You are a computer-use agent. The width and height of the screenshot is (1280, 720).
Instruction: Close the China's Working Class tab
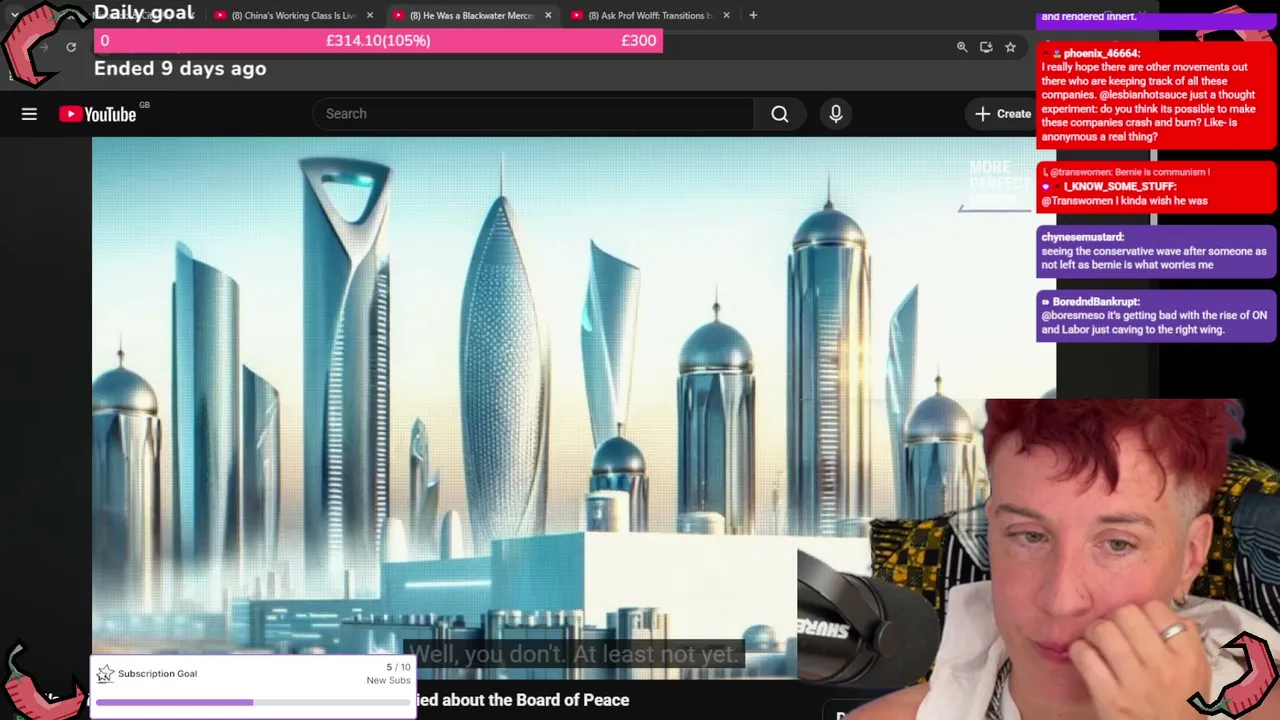pos(370,15)
